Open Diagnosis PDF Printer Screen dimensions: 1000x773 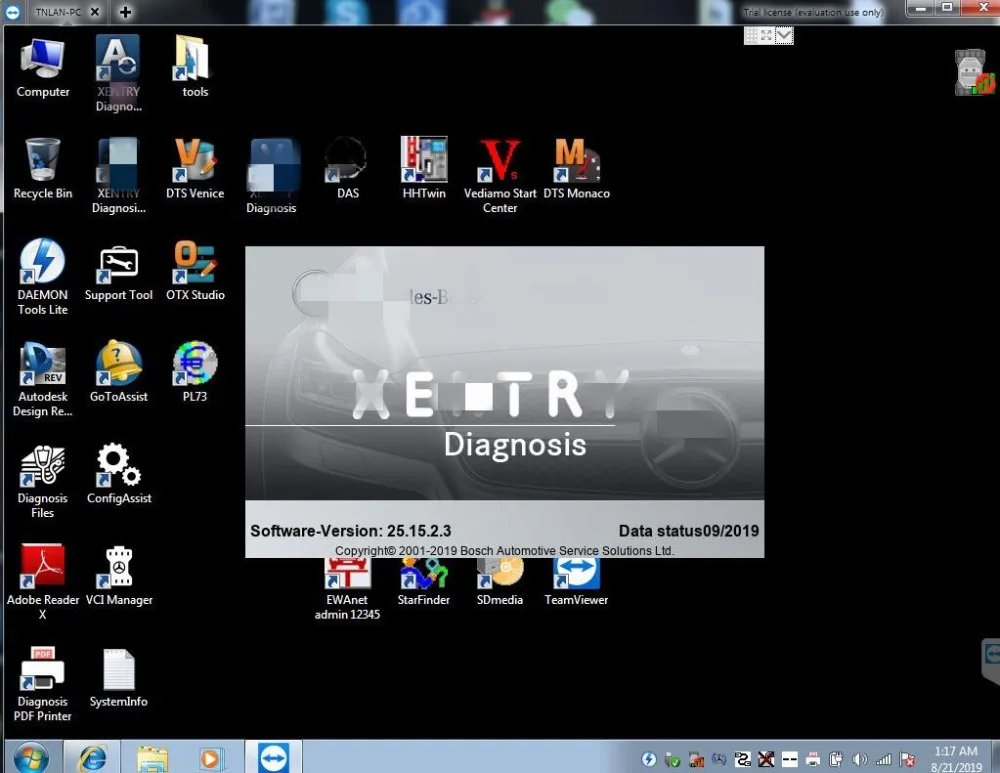(43, 684)
